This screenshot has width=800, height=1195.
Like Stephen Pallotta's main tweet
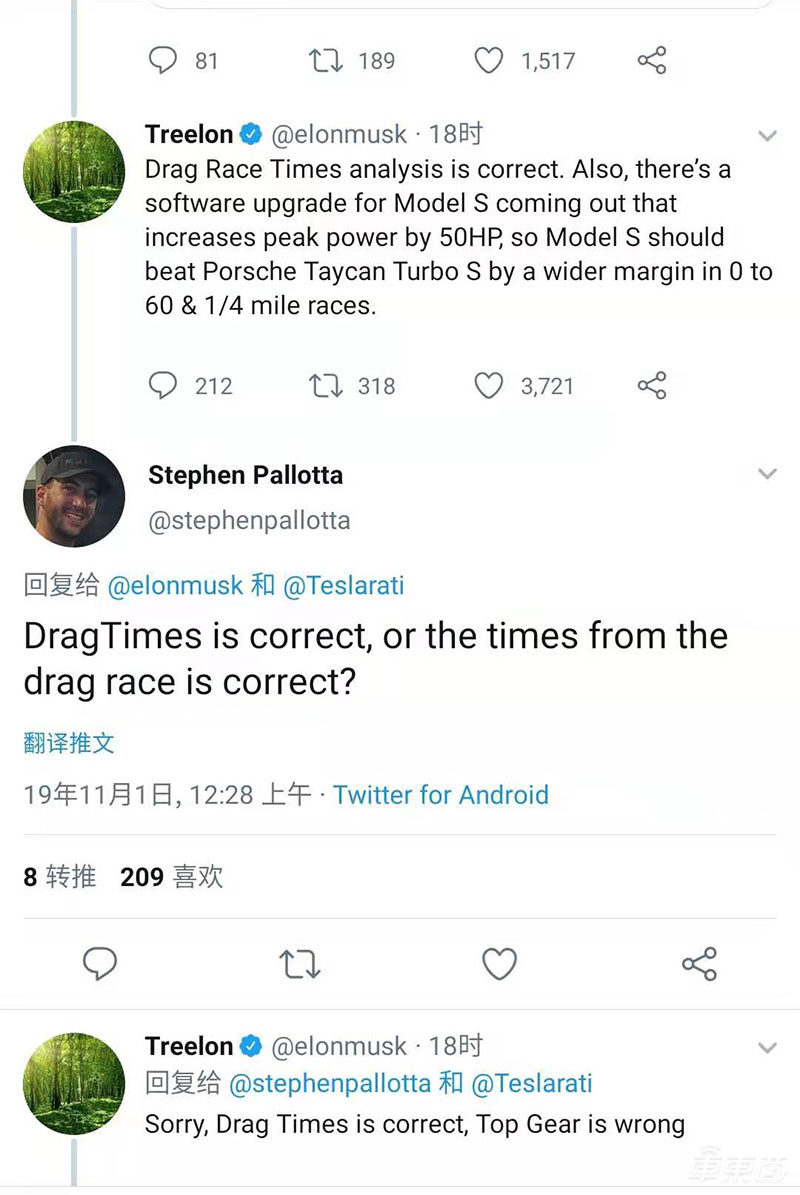(499, 964)
